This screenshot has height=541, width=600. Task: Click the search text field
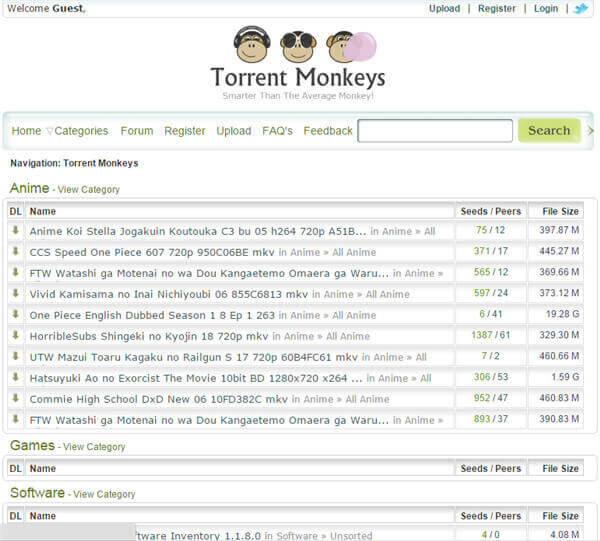(x=435, y=131)
